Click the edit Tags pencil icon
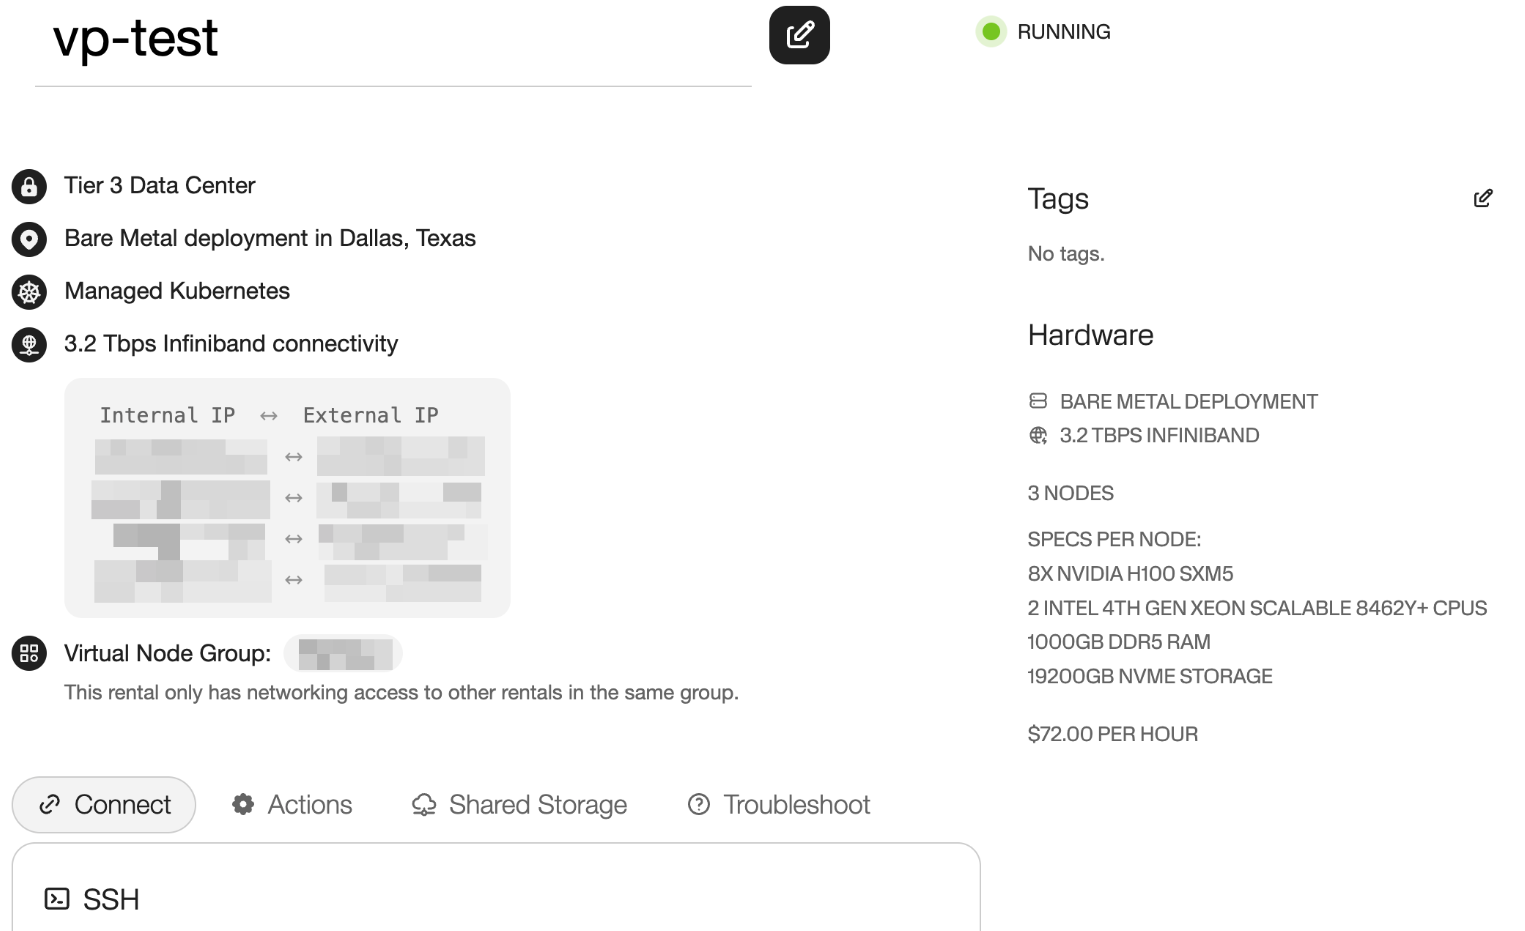This screenshot has height=931, width=1525. click(x=1483, y=198)
